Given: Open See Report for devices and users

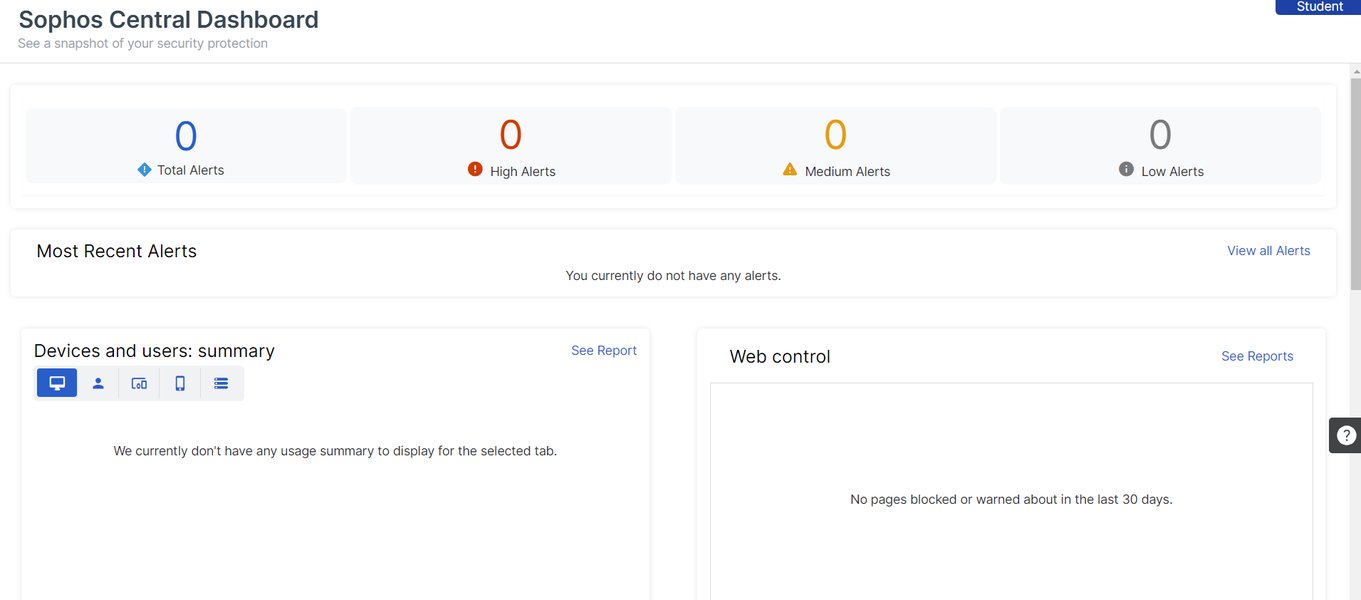Looking at the screenshot, I should 603,350.
